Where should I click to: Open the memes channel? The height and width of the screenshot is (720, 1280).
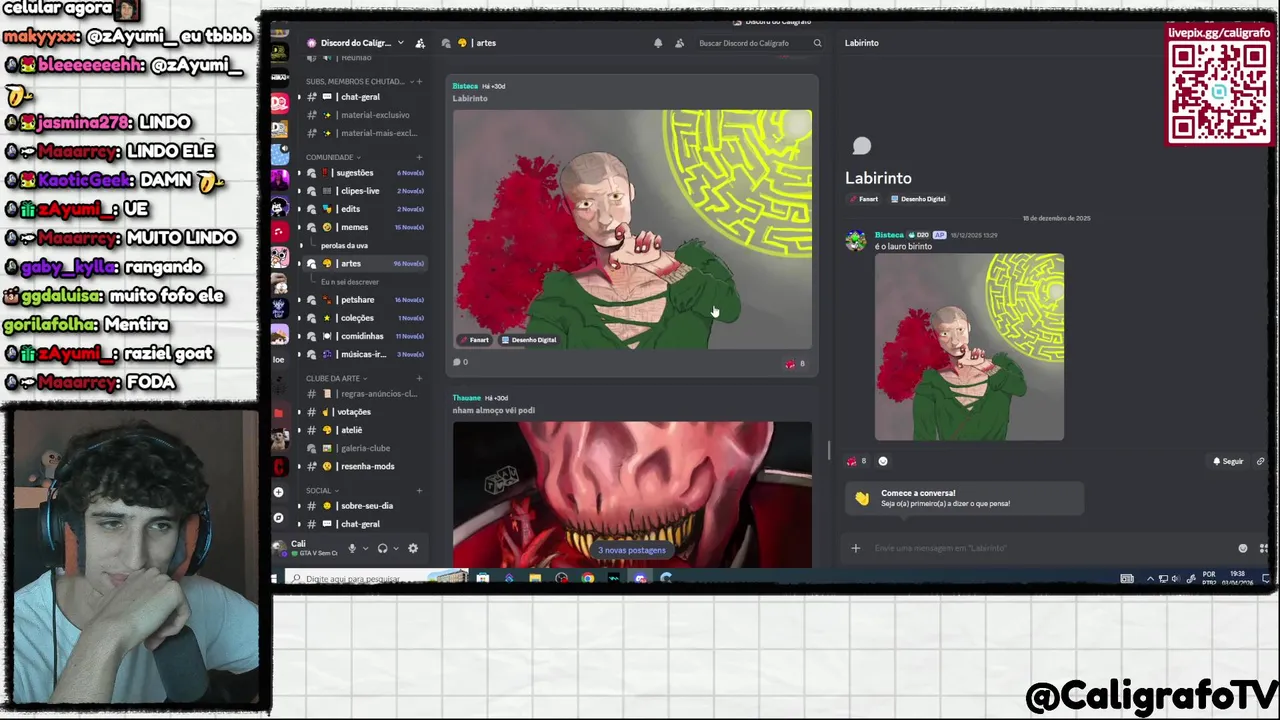tap(365, 227)
